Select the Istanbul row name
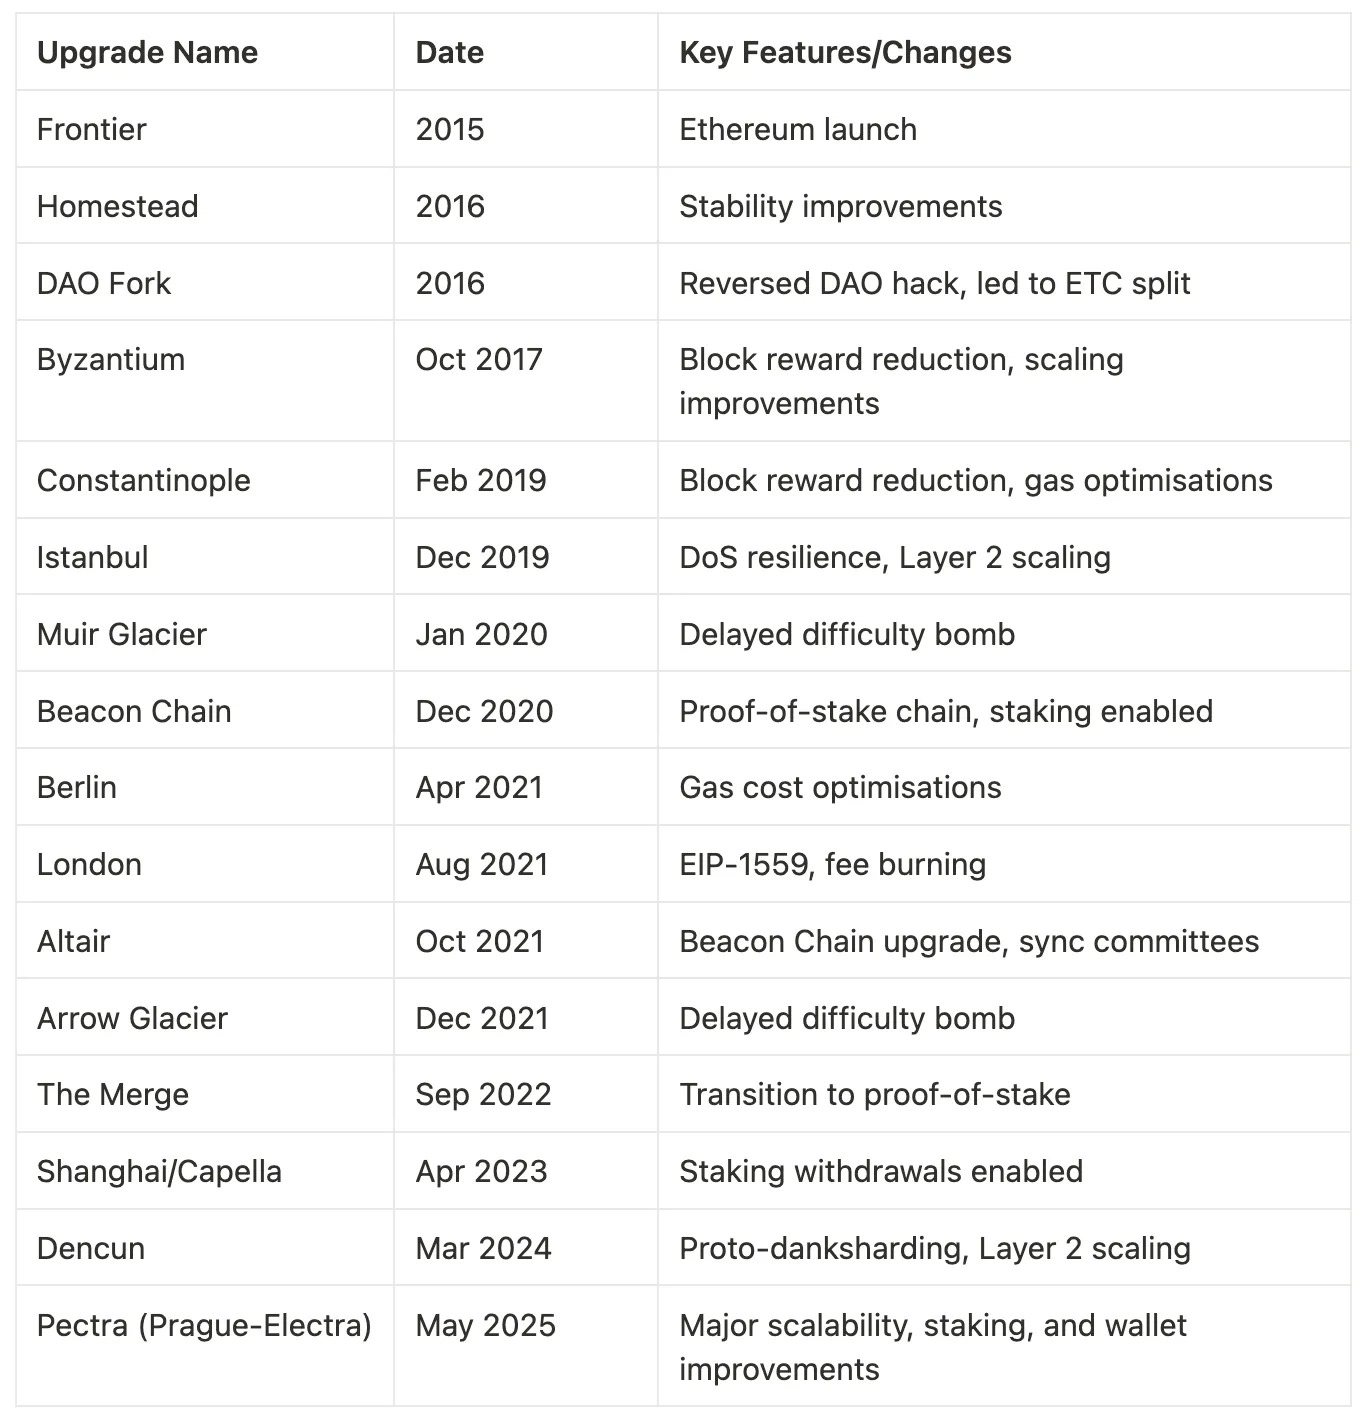This screenshot has width=1370, height=1420. tap(93, 558)
